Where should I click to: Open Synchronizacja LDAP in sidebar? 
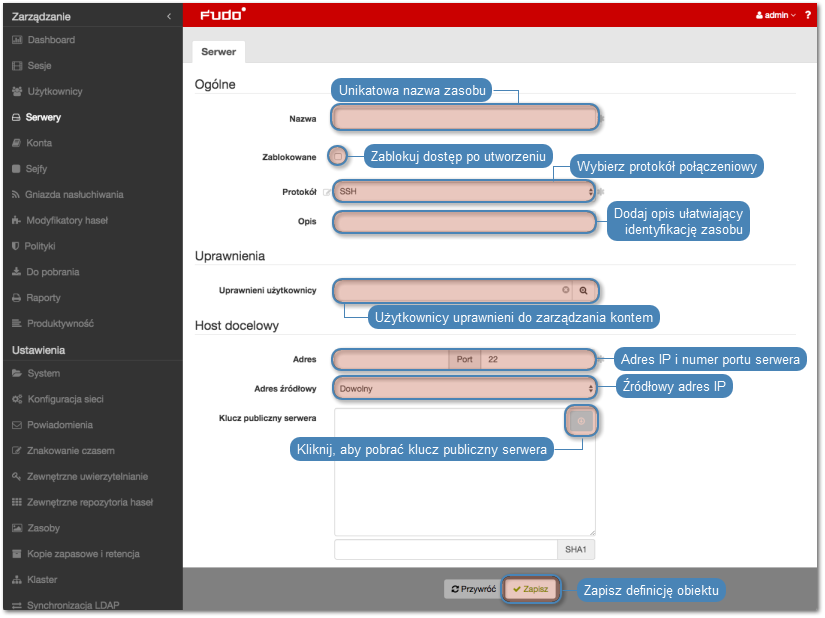[x=73, y=605]
